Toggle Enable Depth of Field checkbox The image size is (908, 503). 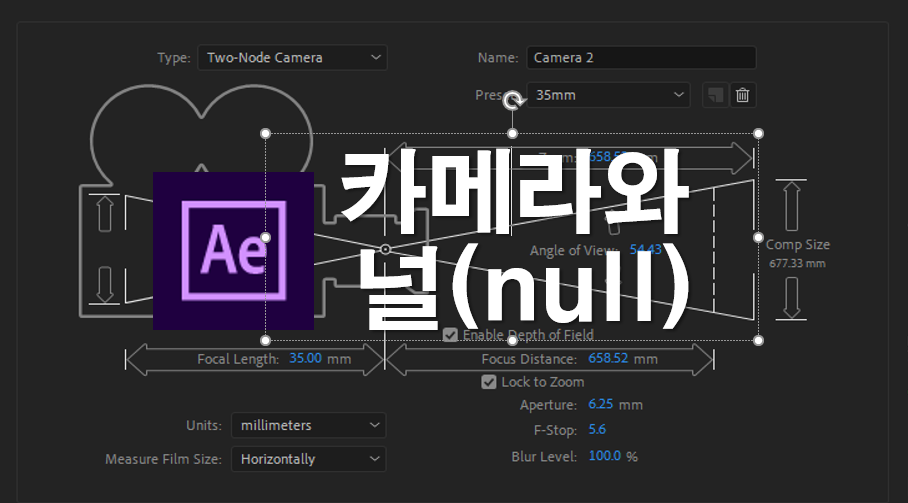(450, 335)
